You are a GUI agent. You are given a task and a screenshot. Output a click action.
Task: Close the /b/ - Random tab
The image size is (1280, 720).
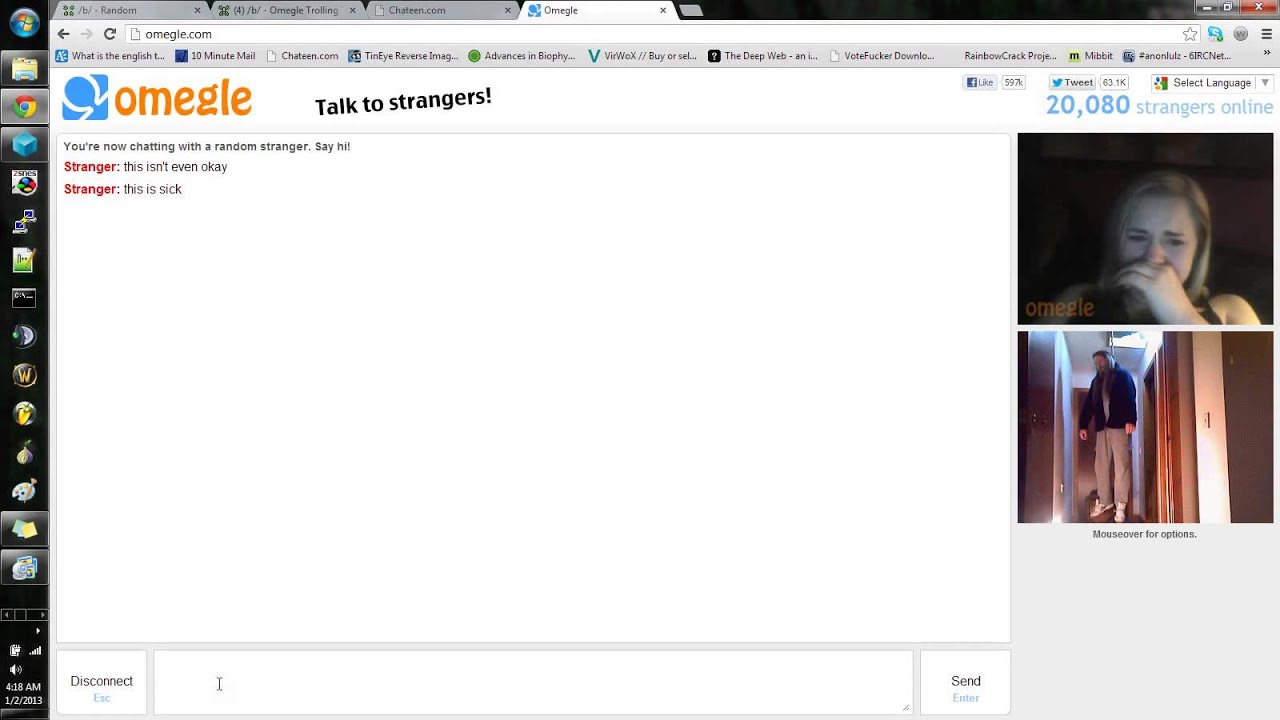tap(197, 10)
